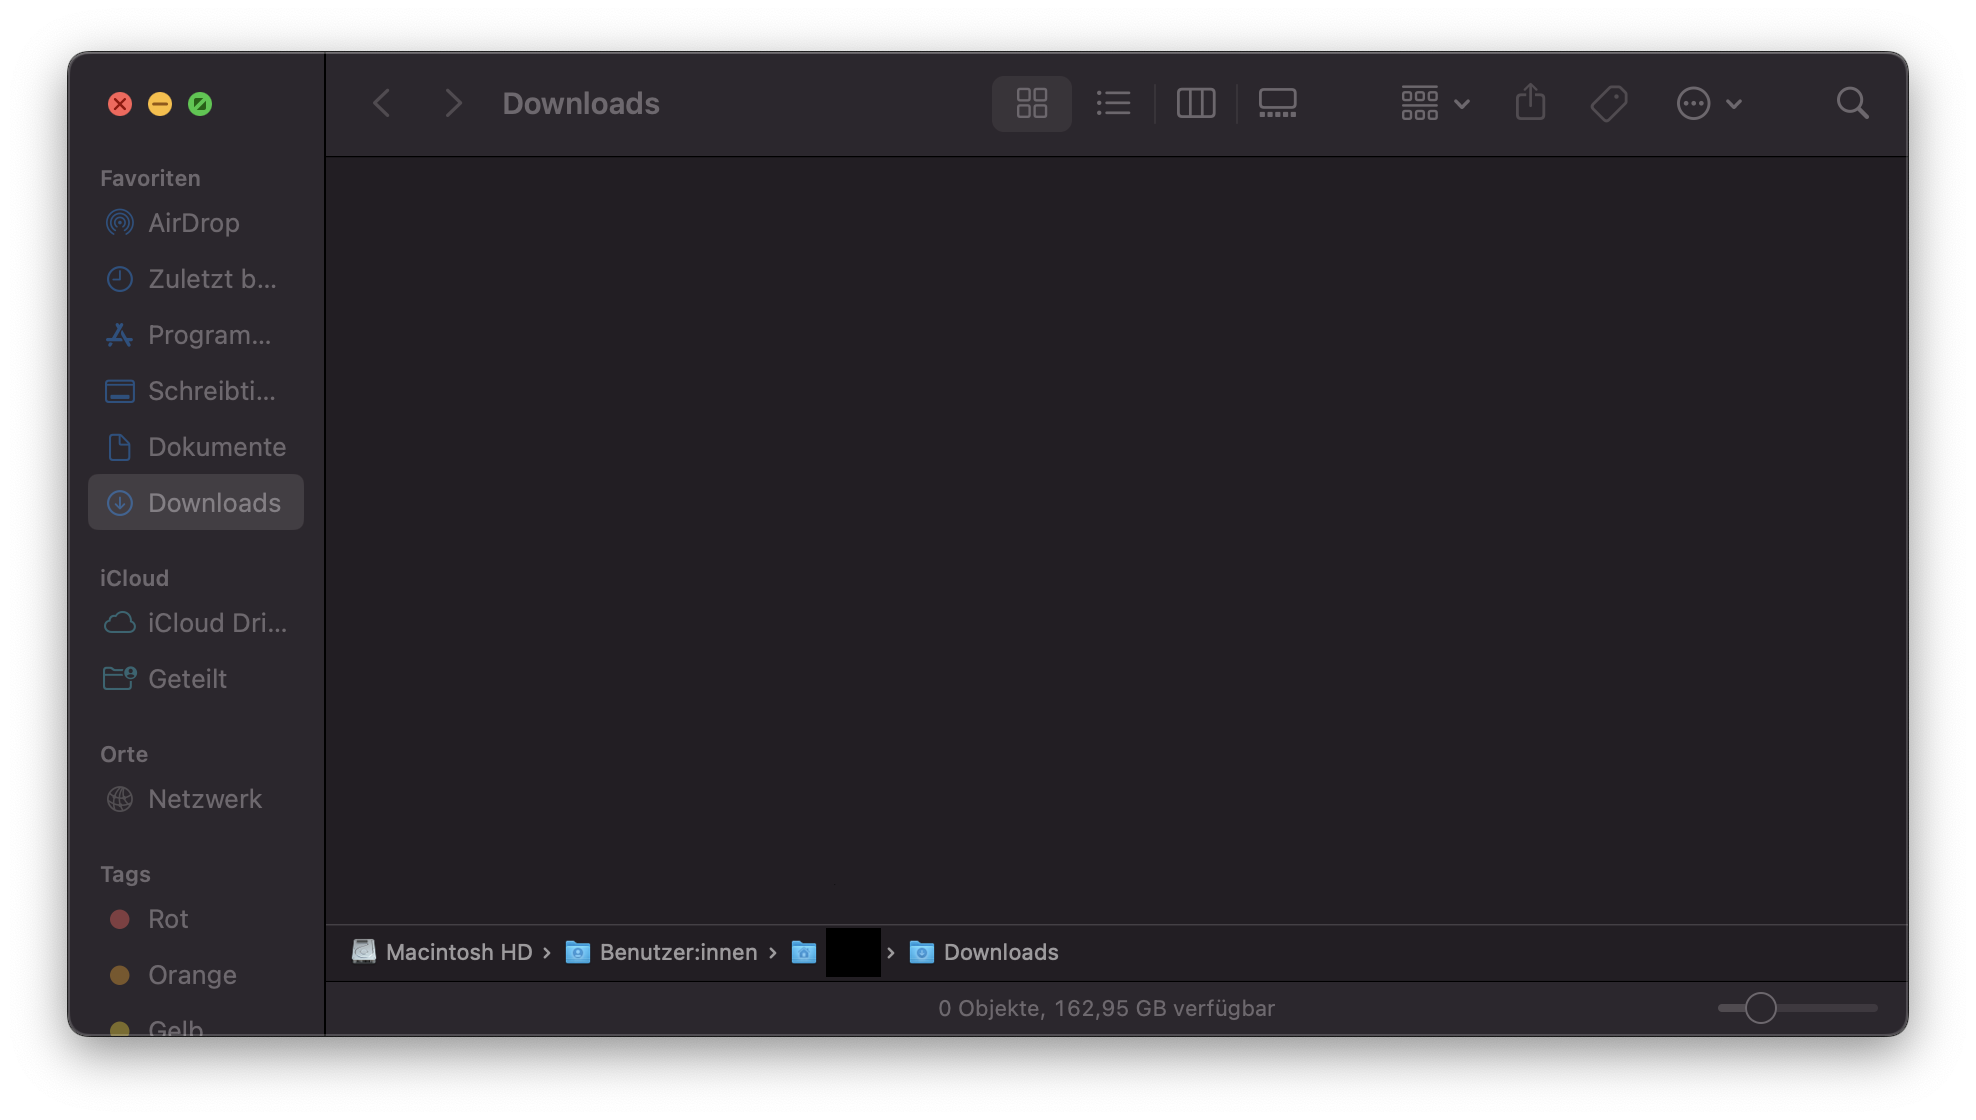The width and height of the screenshot is (1976, 1120).
Task: Open the group-by options dropdown
Action: coord(1434,103)
